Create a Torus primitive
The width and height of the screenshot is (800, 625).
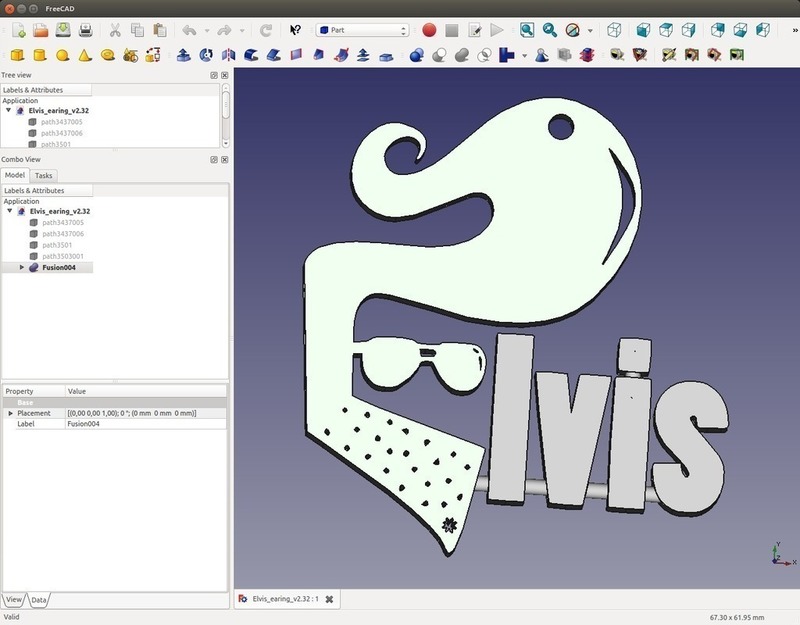pyautogui.click(x=107, y=55)
